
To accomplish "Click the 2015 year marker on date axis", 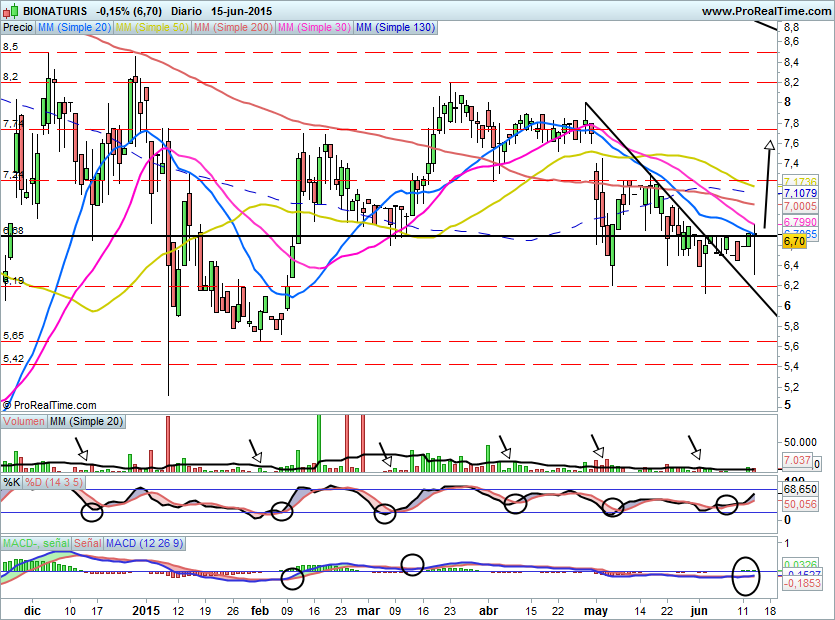I will 146,609.
